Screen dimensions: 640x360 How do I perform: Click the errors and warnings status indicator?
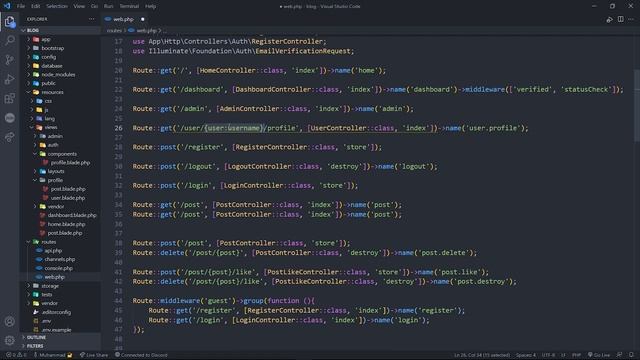tap(16, 355)
